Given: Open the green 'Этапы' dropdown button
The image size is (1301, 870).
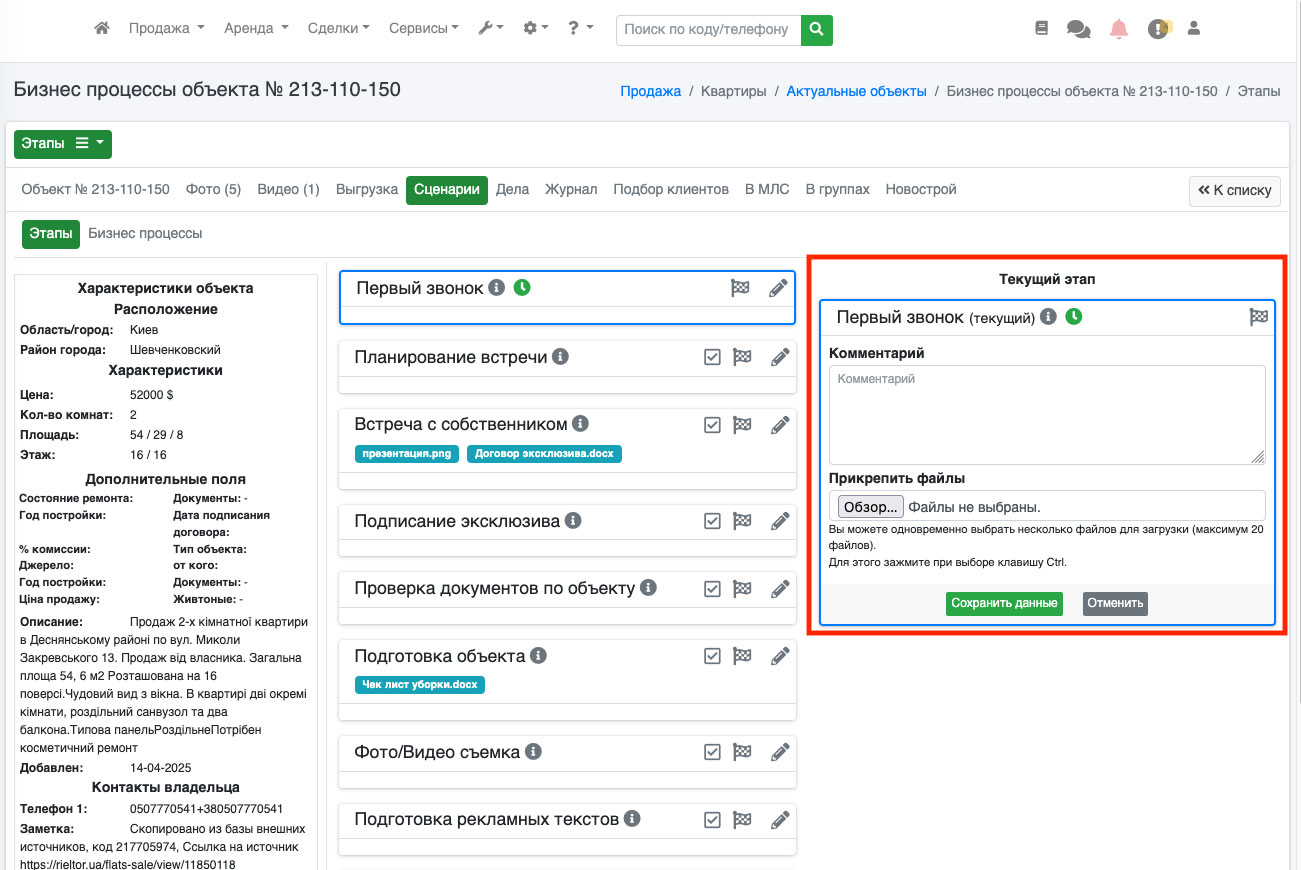Looking at the screenshot, I should (x=63, y=144).
